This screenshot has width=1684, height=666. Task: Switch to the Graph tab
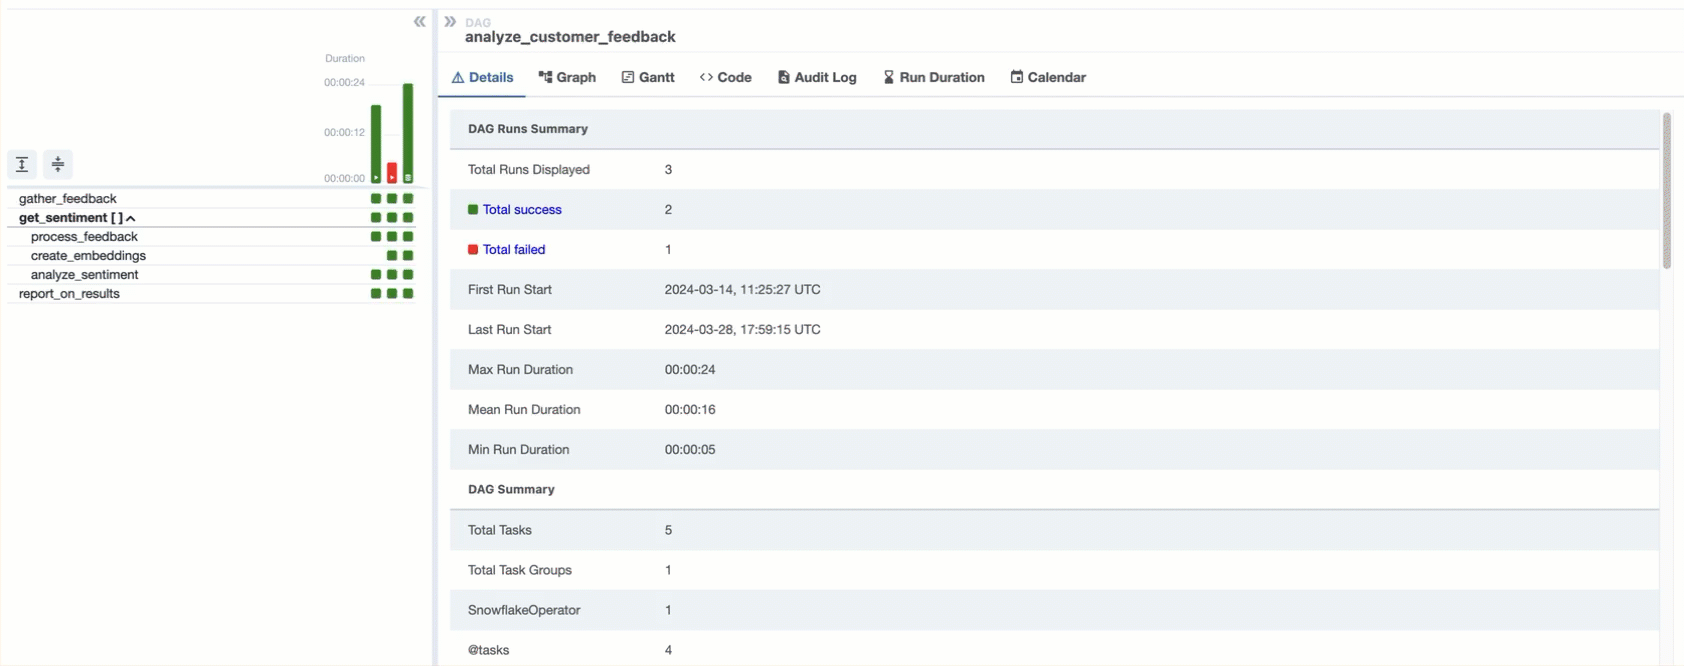[567, 77]
